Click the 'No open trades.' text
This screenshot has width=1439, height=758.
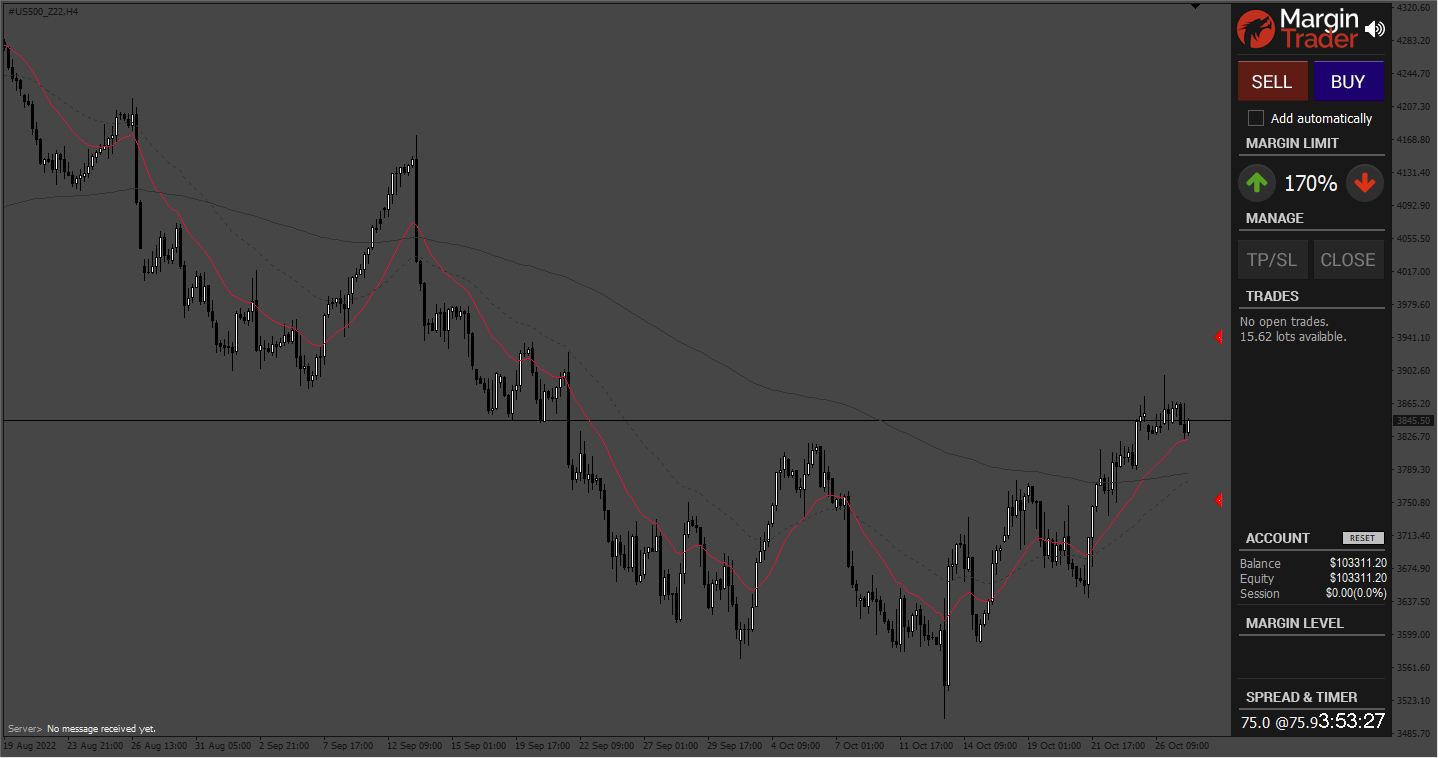(1284, 322)
